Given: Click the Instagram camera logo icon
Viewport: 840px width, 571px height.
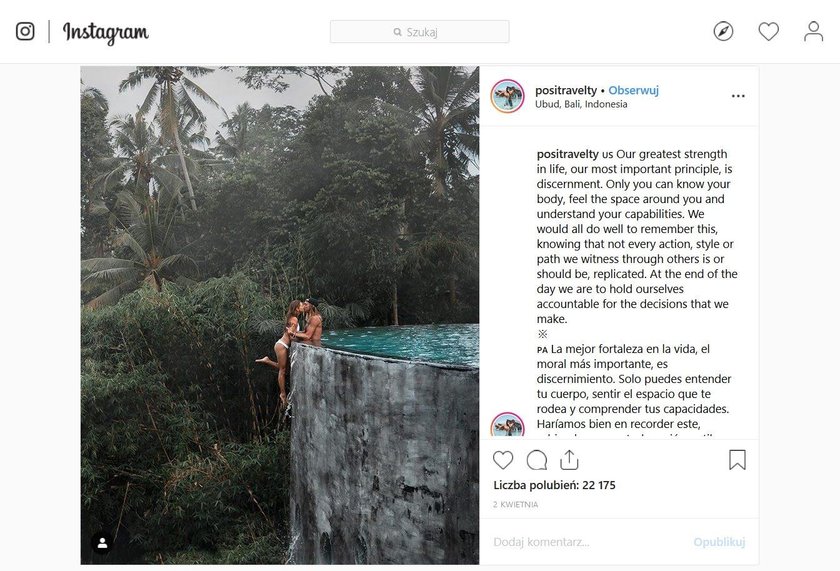Looking at the screenshot, I should (25, 32).
